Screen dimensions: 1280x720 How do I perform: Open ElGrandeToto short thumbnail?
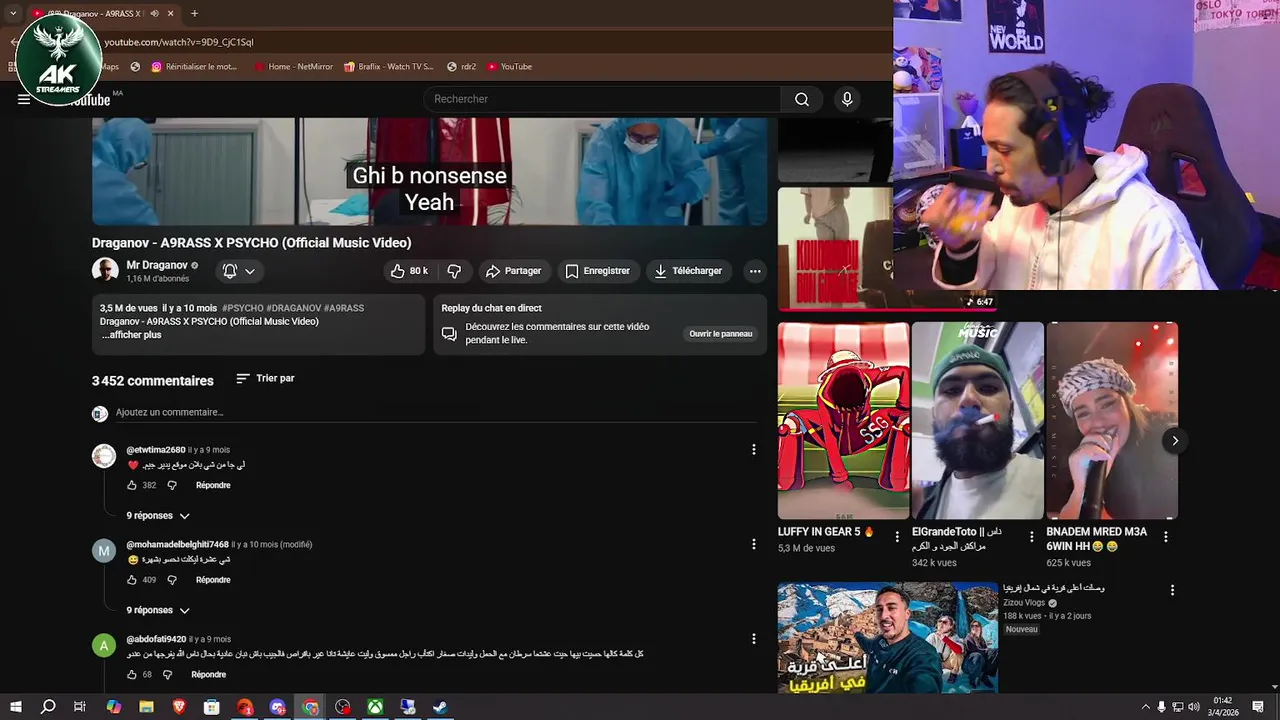point(977,421)
